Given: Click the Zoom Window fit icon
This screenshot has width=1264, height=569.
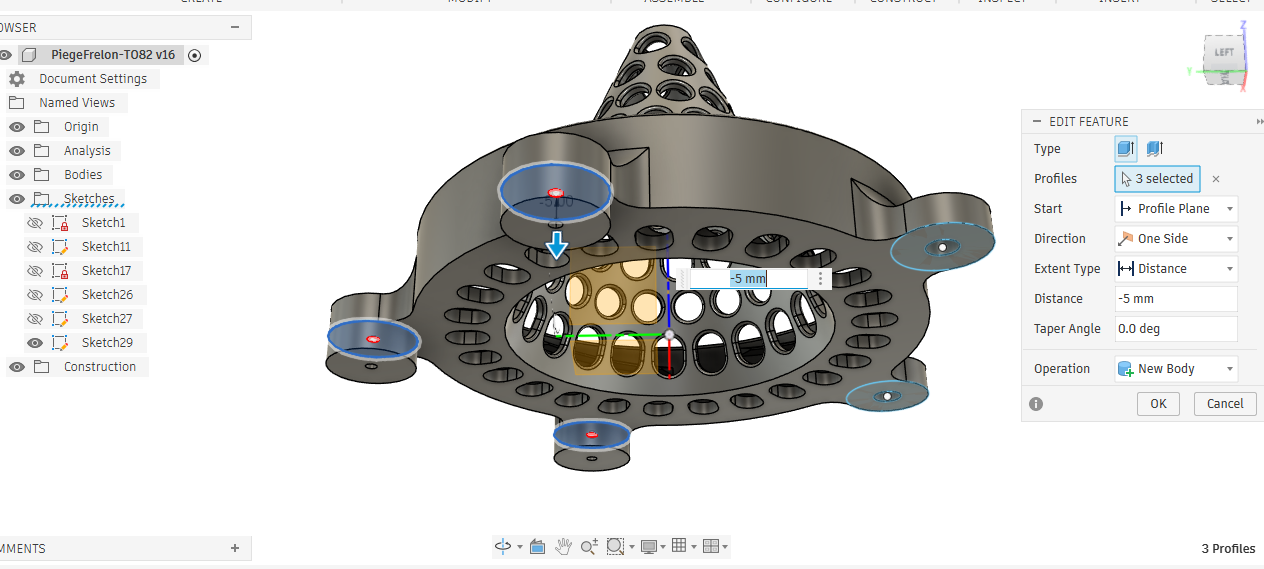Looking at the screenshot, I should coord(615,546).
